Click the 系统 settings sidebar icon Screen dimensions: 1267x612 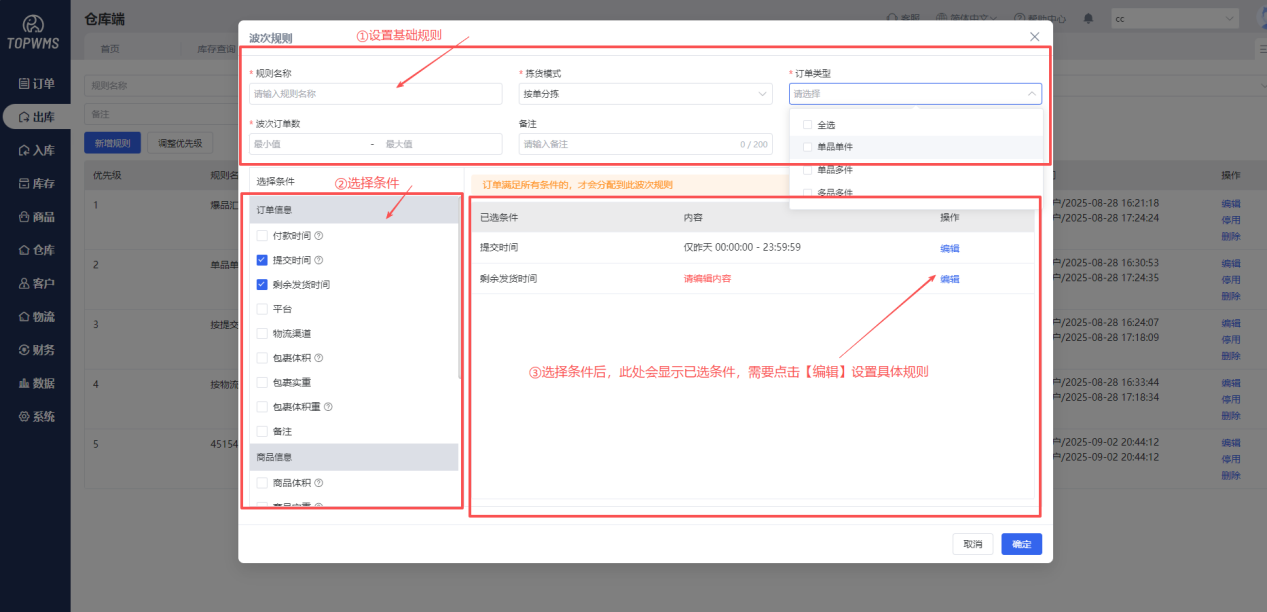[x=24, y=416]
